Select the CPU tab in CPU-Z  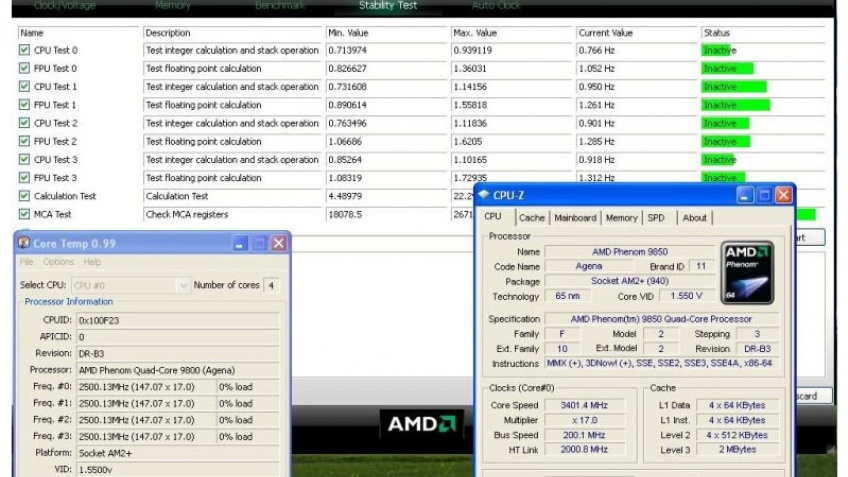click(493, 216)
